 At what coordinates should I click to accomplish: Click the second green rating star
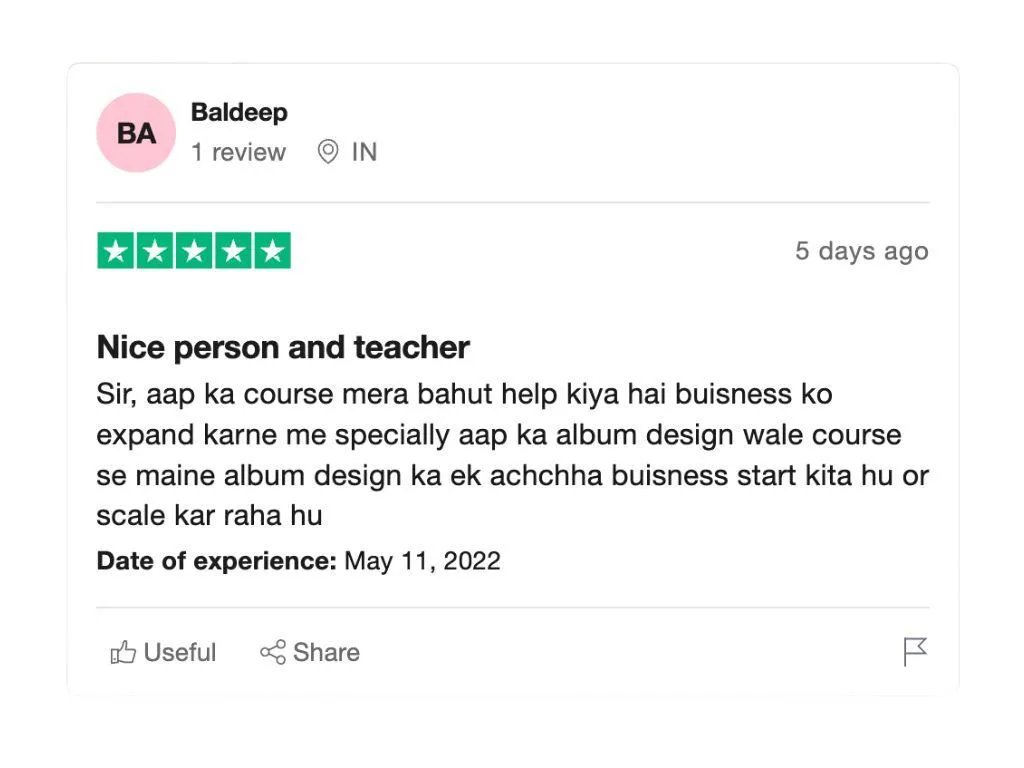click(155, 251)
